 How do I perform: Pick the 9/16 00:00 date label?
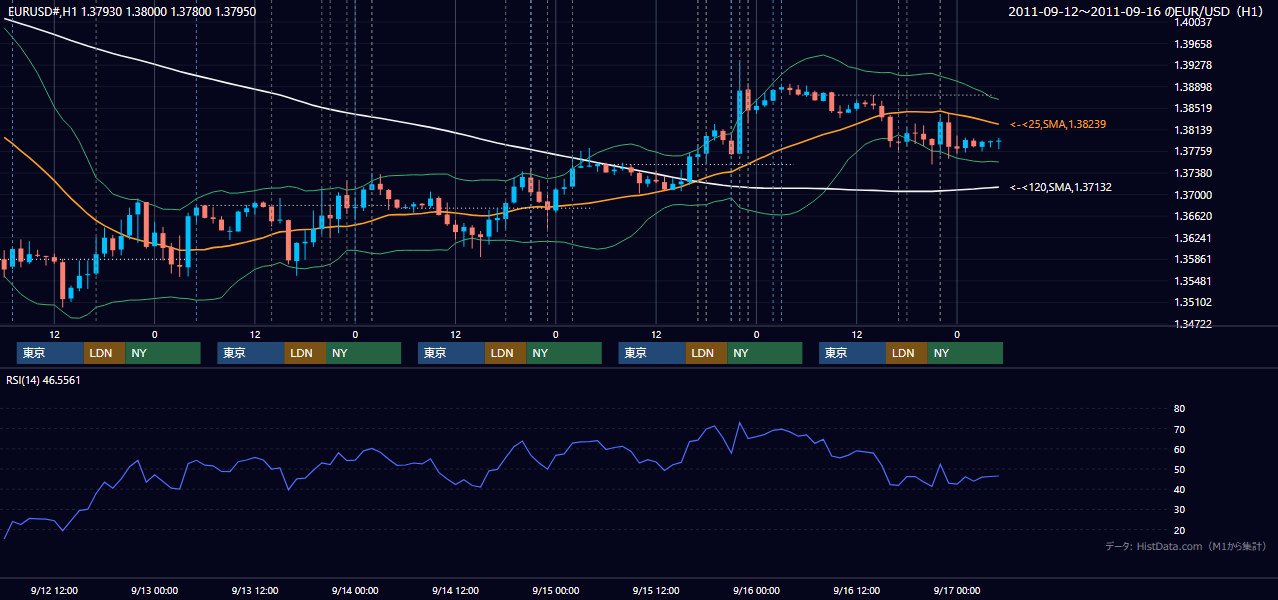pyautogui.click(x=756, y=590)
